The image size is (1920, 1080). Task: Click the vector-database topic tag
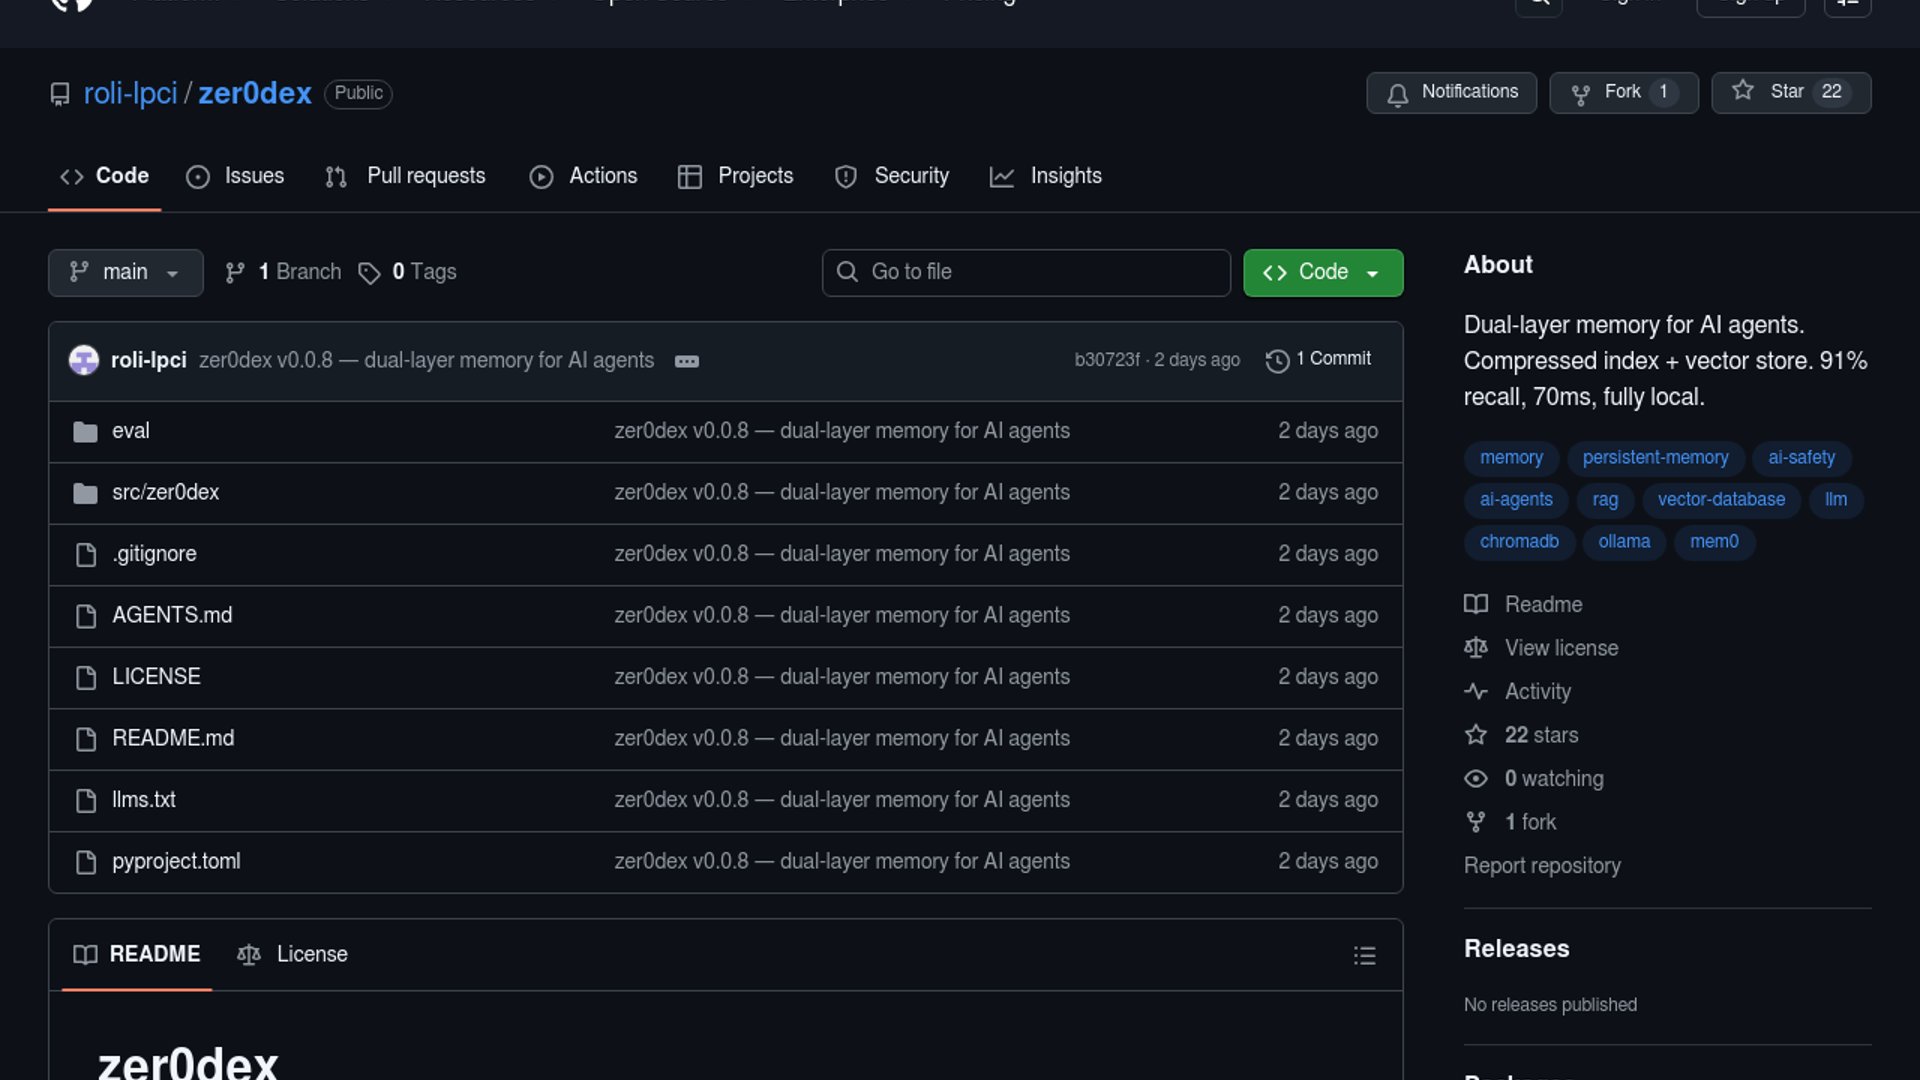point(1720,499)
